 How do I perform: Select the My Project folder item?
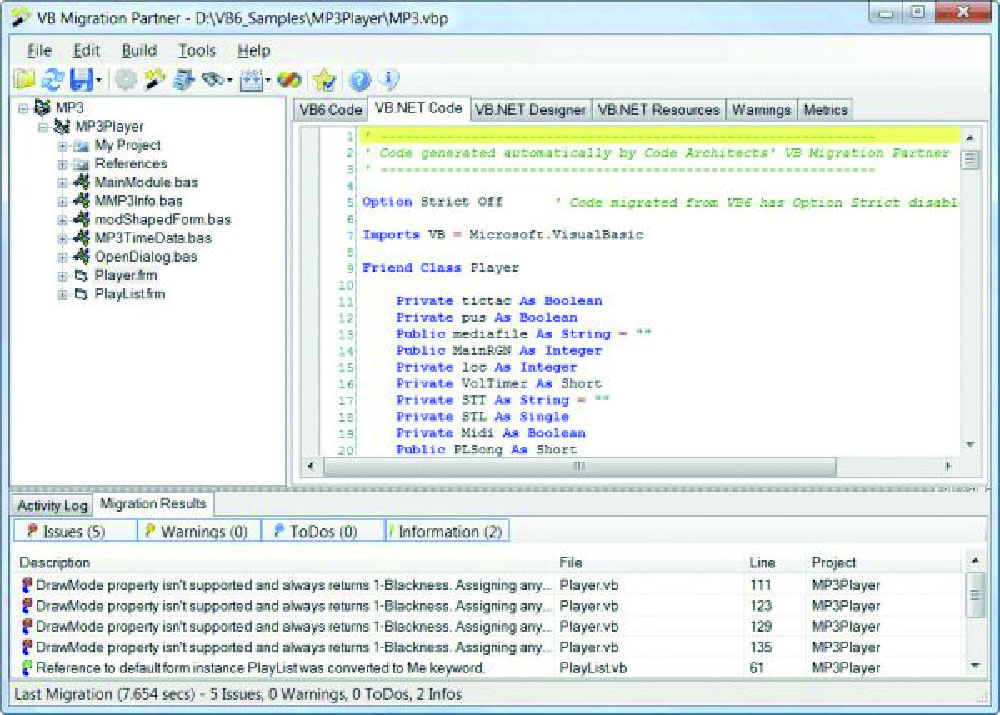click(128, 145)
